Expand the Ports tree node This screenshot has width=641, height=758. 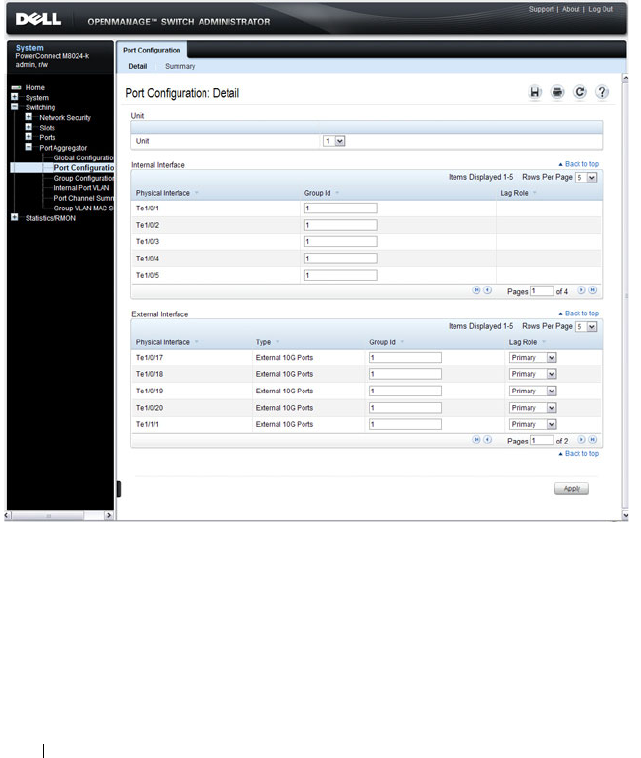[29, 136]
